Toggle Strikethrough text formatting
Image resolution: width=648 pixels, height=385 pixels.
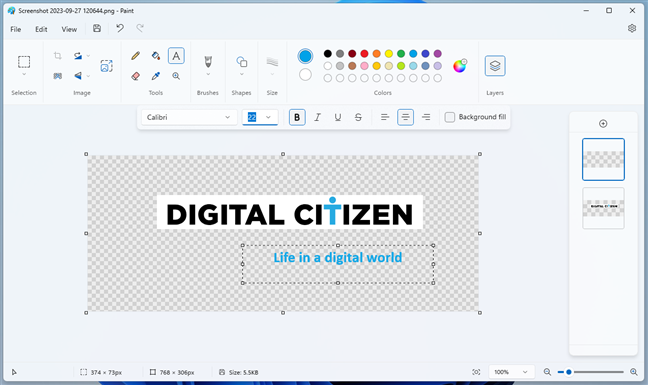[x=358, y=117]
